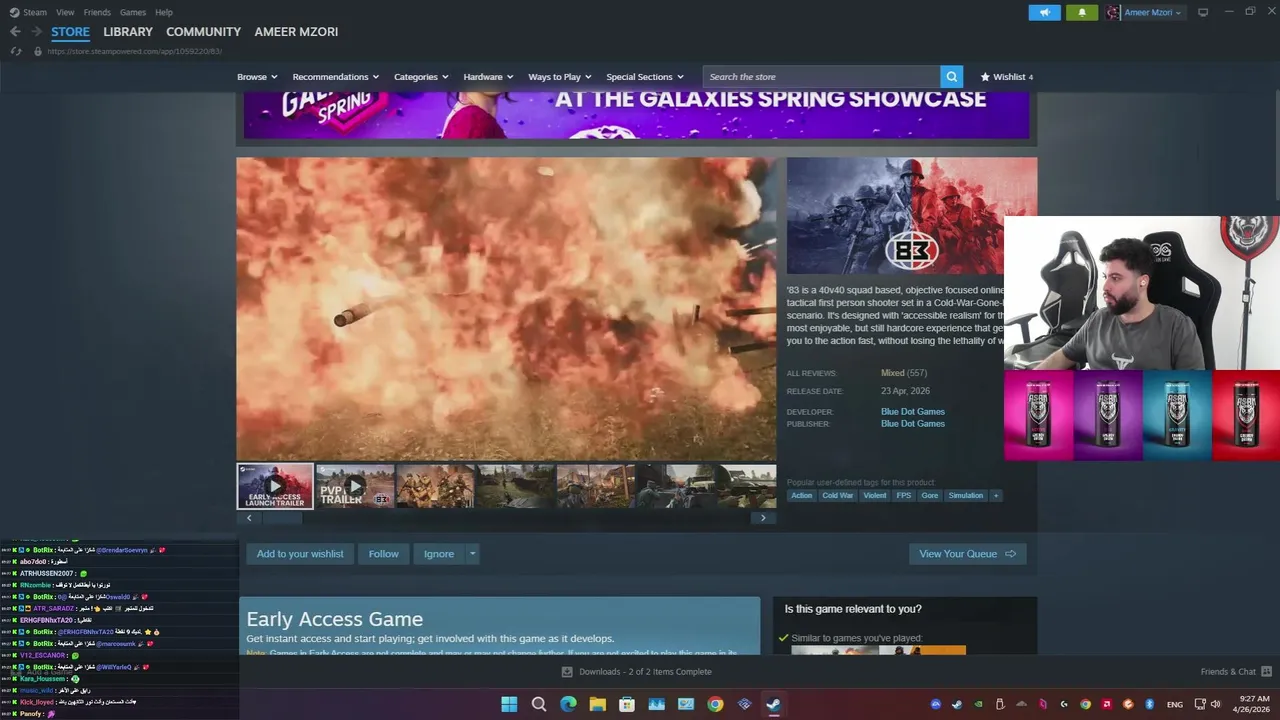Open Google Chrome from the taskbar

[x=715, y=704]
